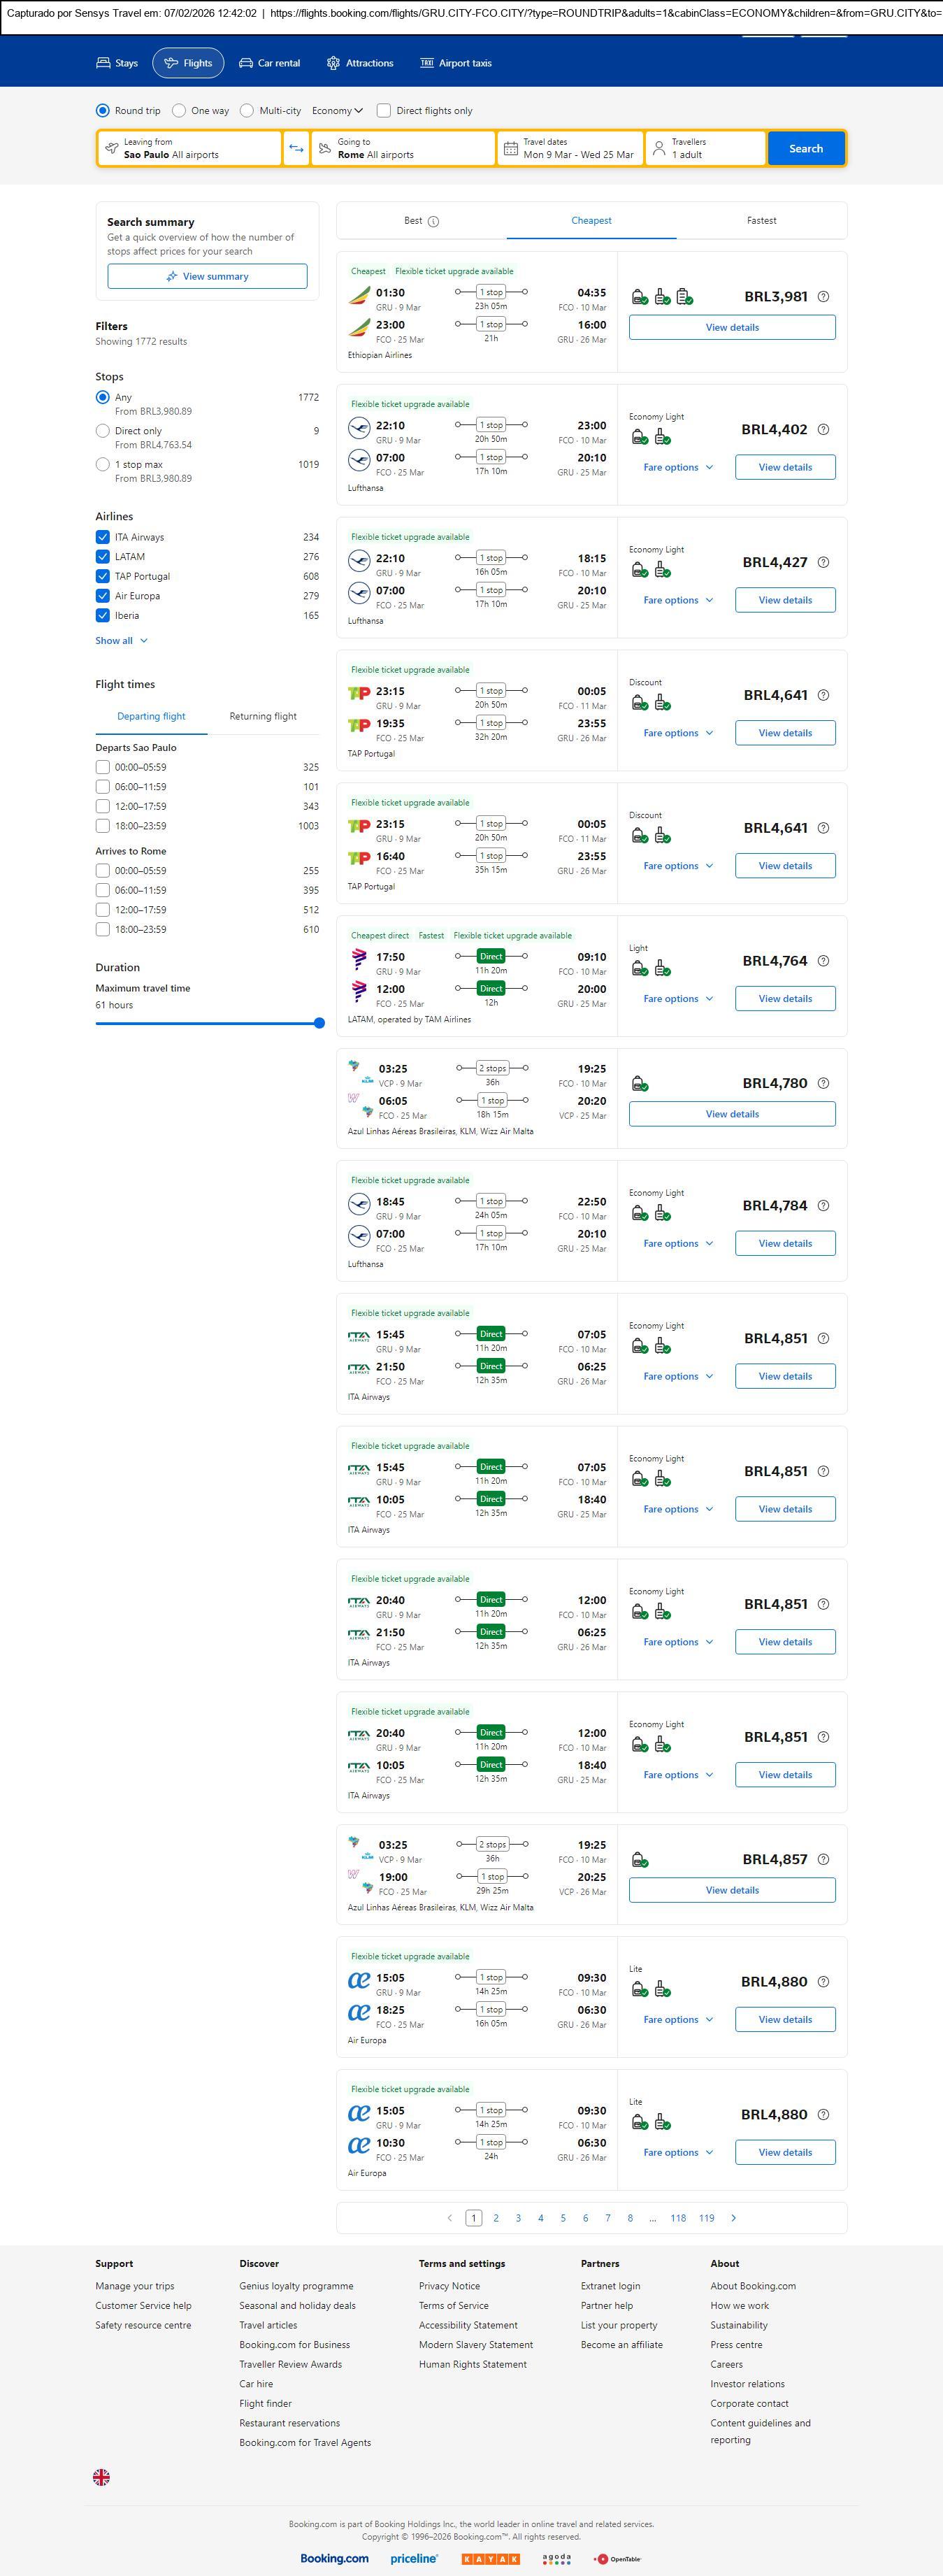
Task: Select the One way radio button
Action: pyautogui.click(x=179, y=111)
